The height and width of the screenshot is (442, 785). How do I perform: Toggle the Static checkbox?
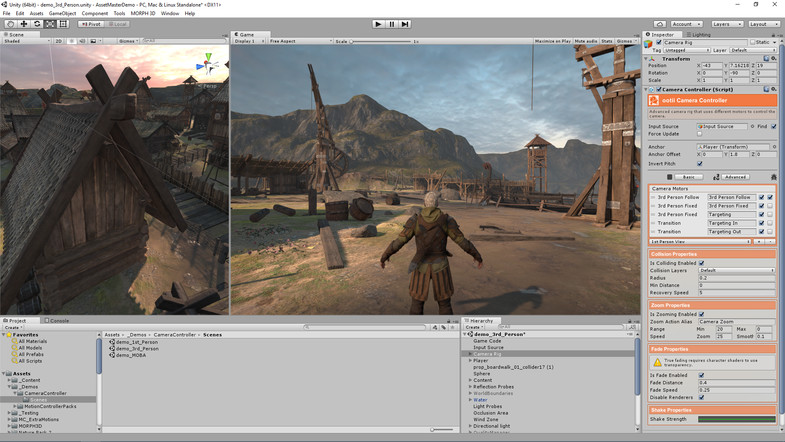click(753, 43)
